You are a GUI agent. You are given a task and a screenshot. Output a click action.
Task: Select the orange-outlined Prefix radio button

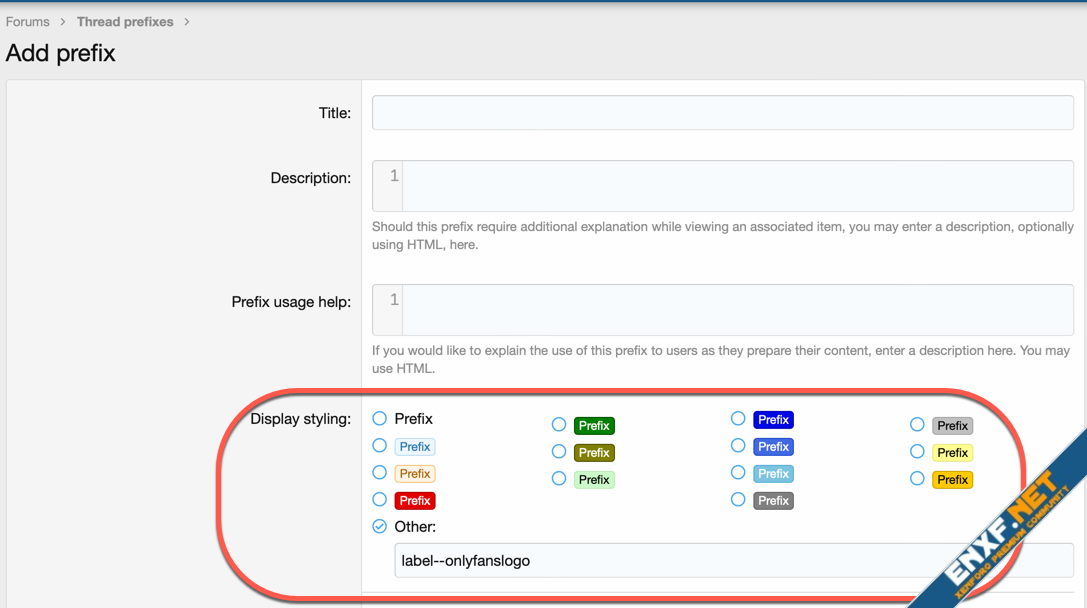pos(380,473)
